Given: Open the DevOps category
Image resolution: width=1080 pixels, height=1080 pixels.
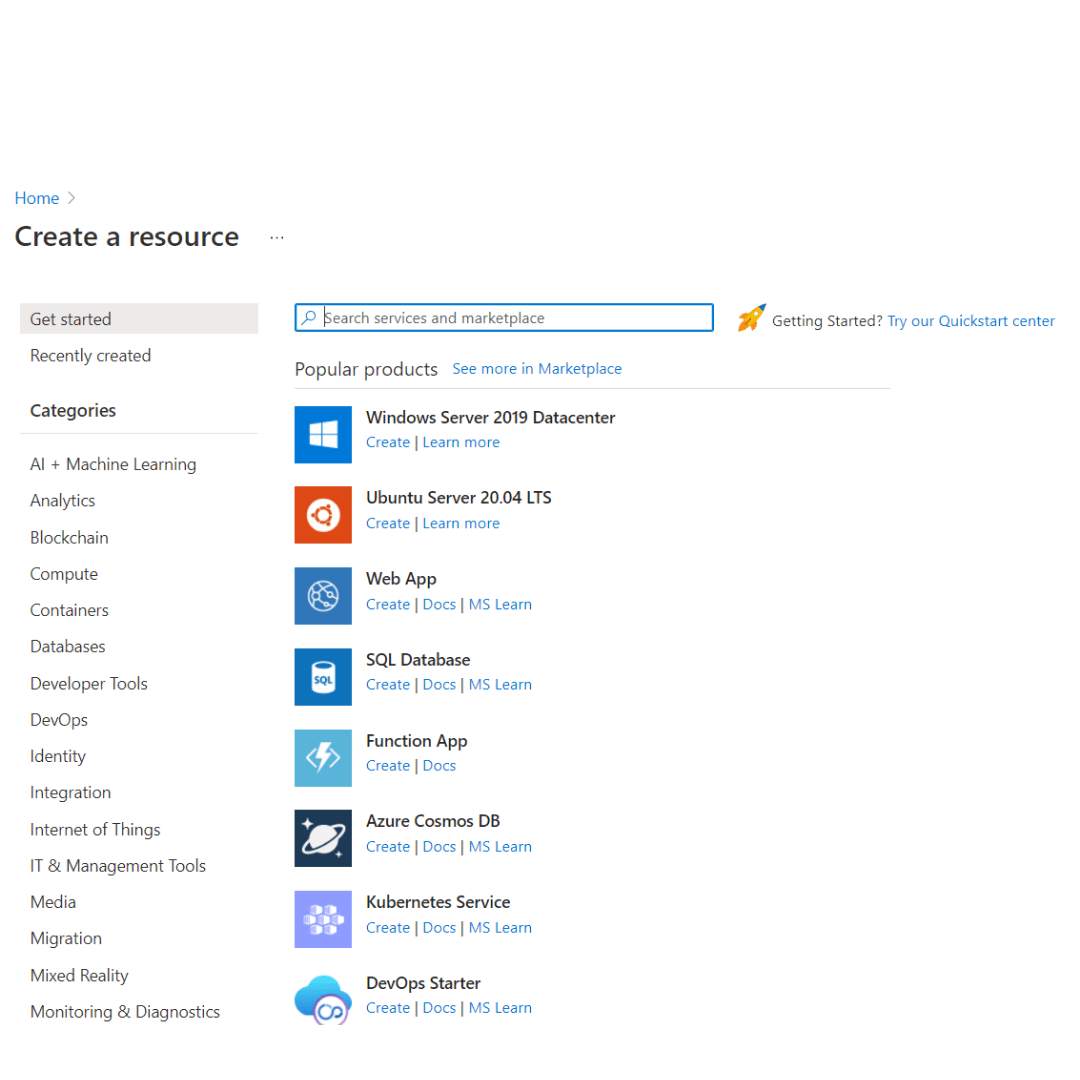Looking at the screenshot, I should (59, 720).
